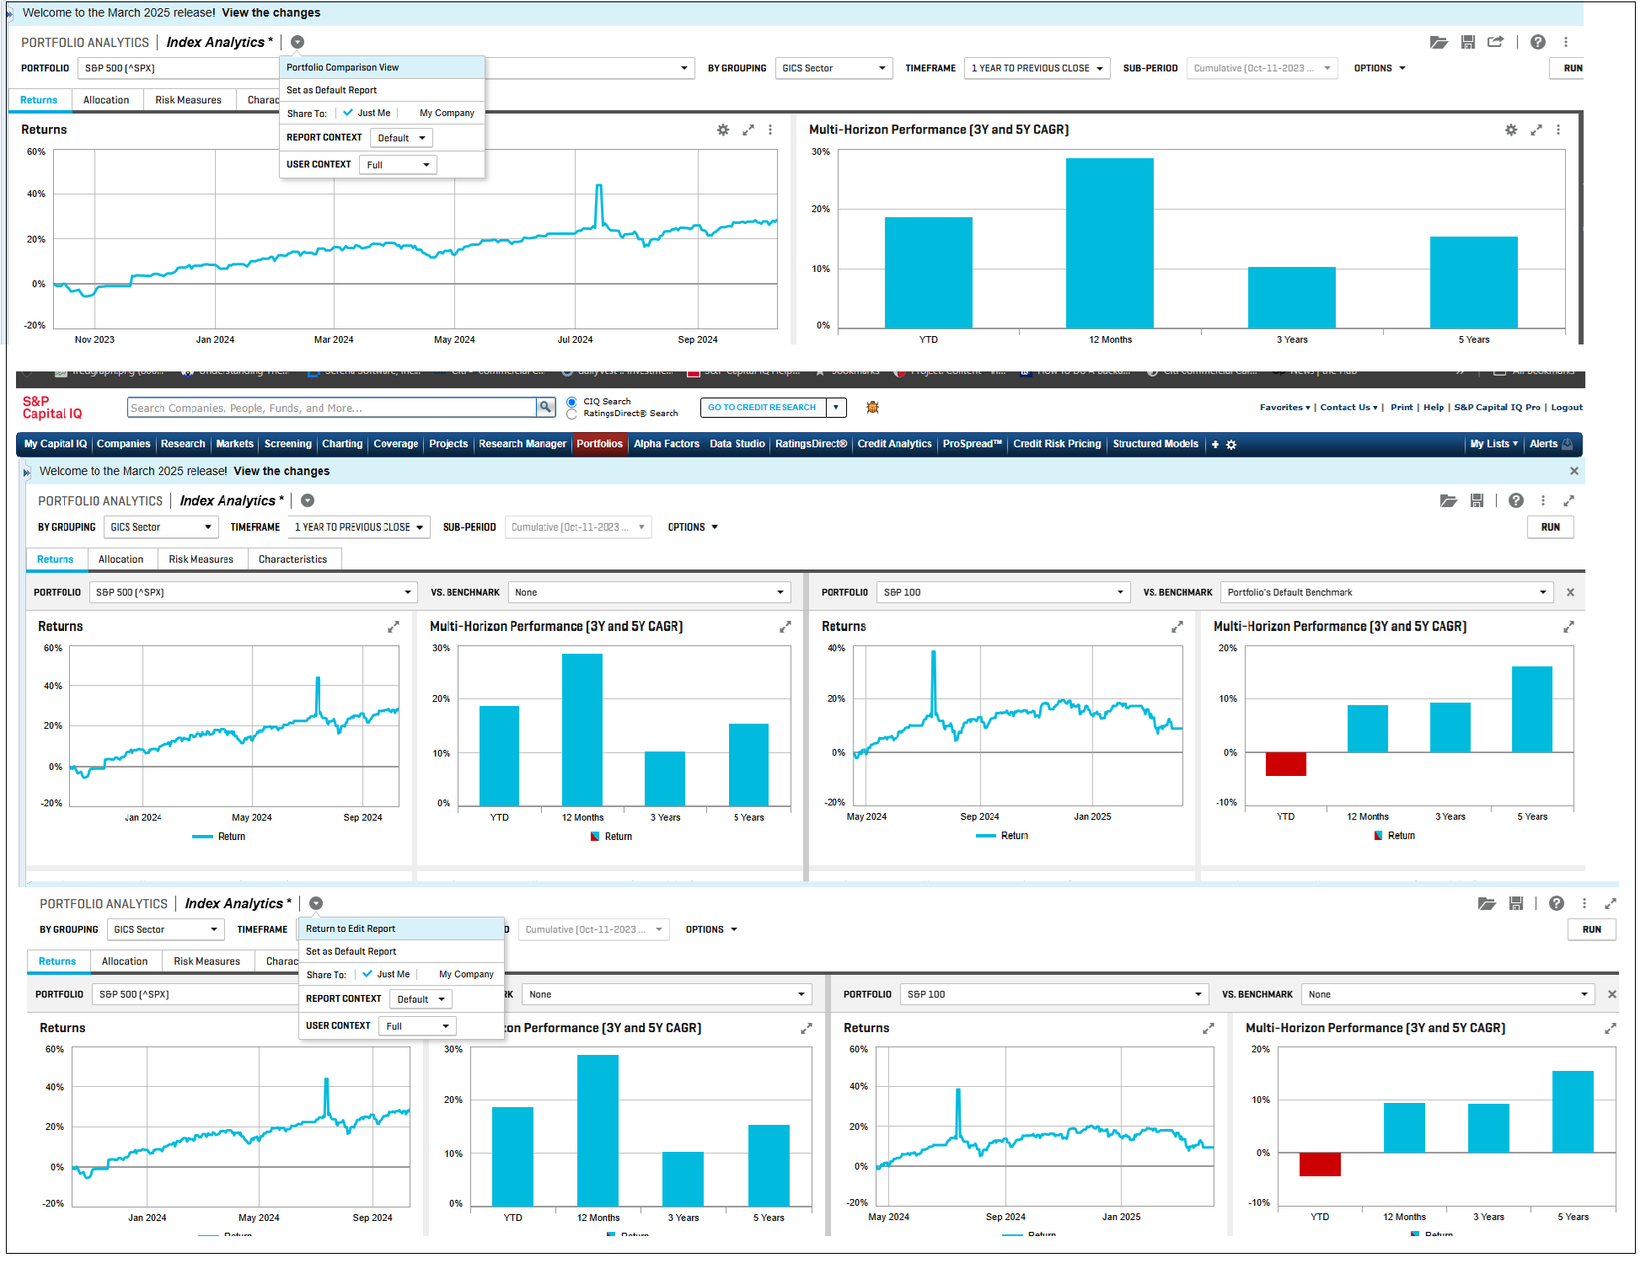This screenshot has height=1262, width=1640.
Task: Click save icon in the middle panel toolbar
Action: pyautogui.click(x=1477, y=500)
